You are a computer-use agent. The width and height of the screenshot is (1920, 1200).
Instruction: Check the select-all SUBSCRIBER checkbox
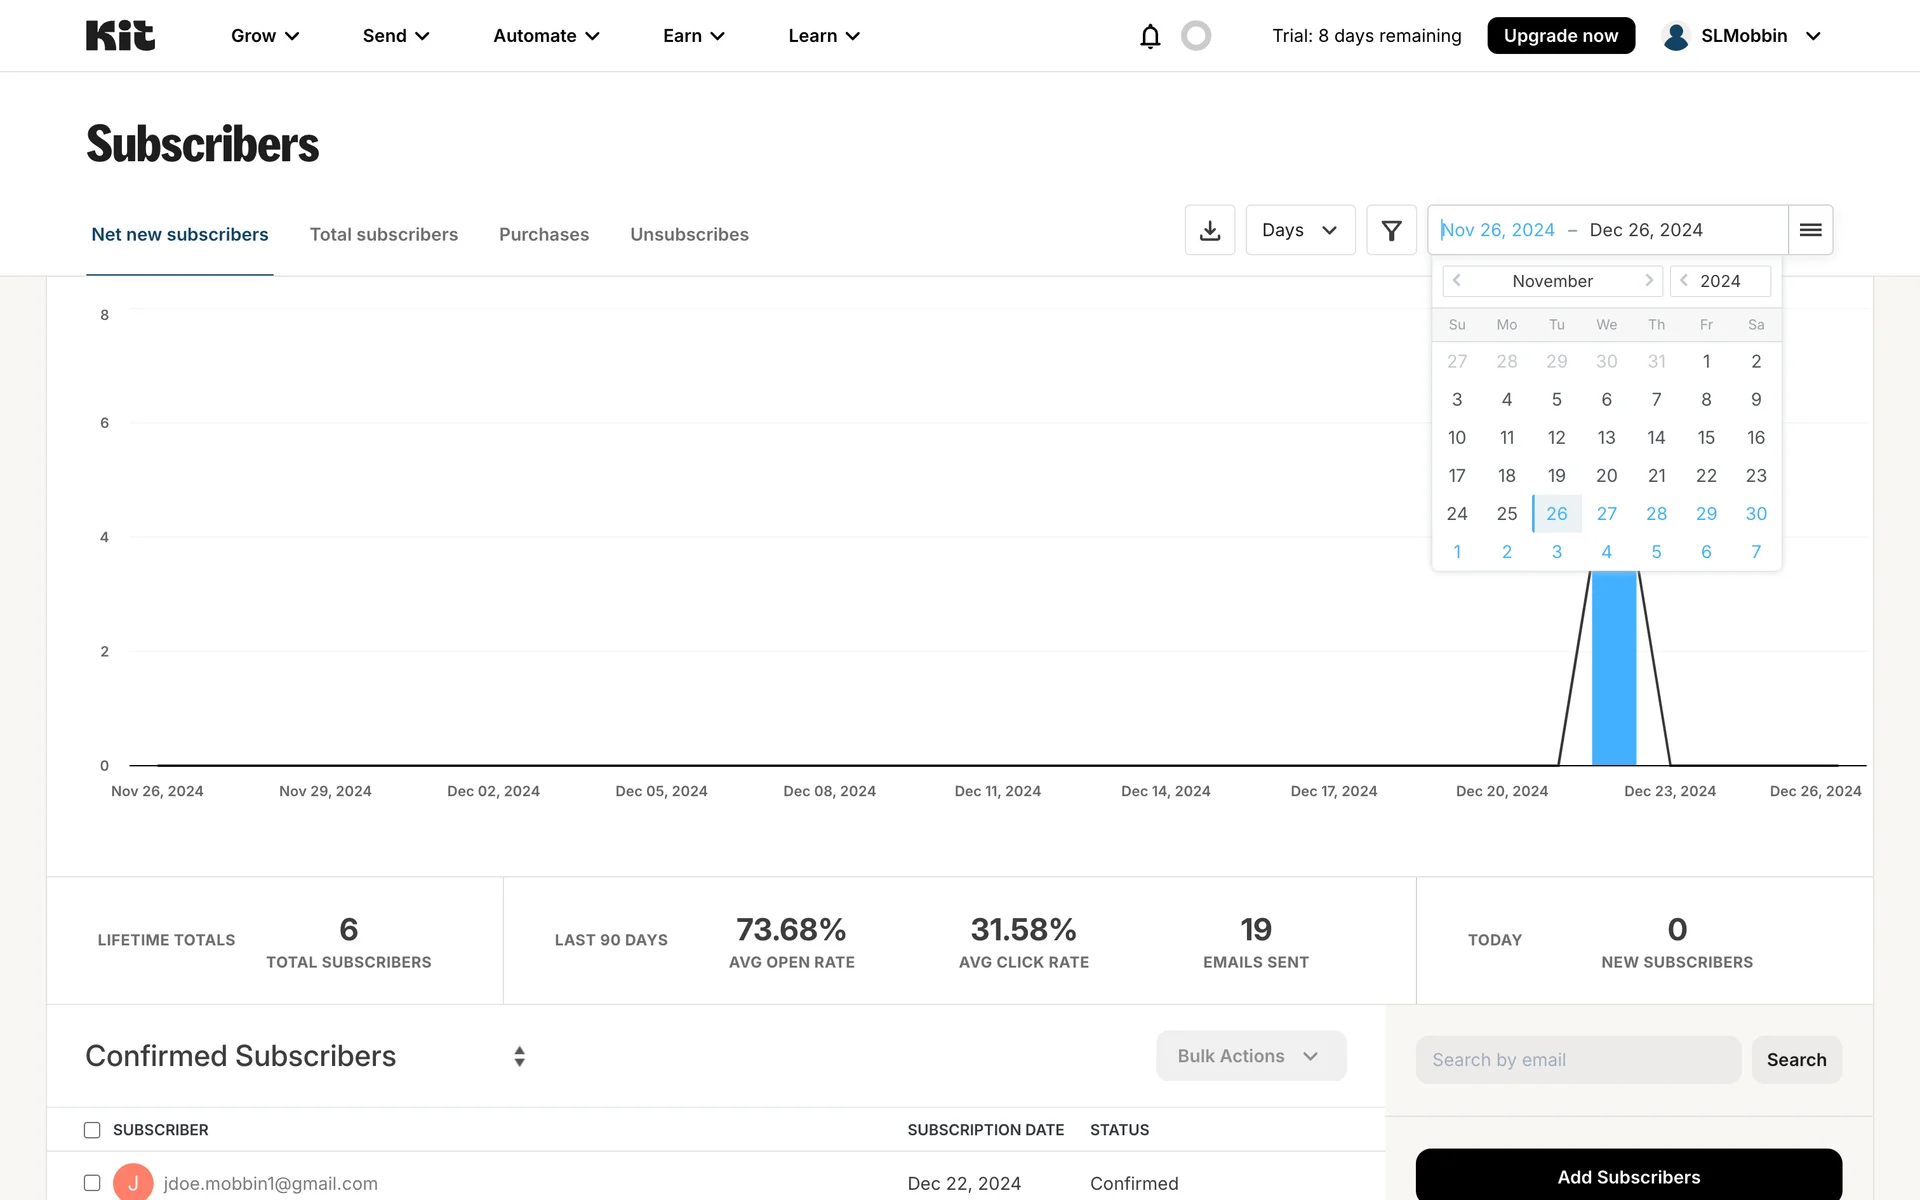coord(92,1130)
